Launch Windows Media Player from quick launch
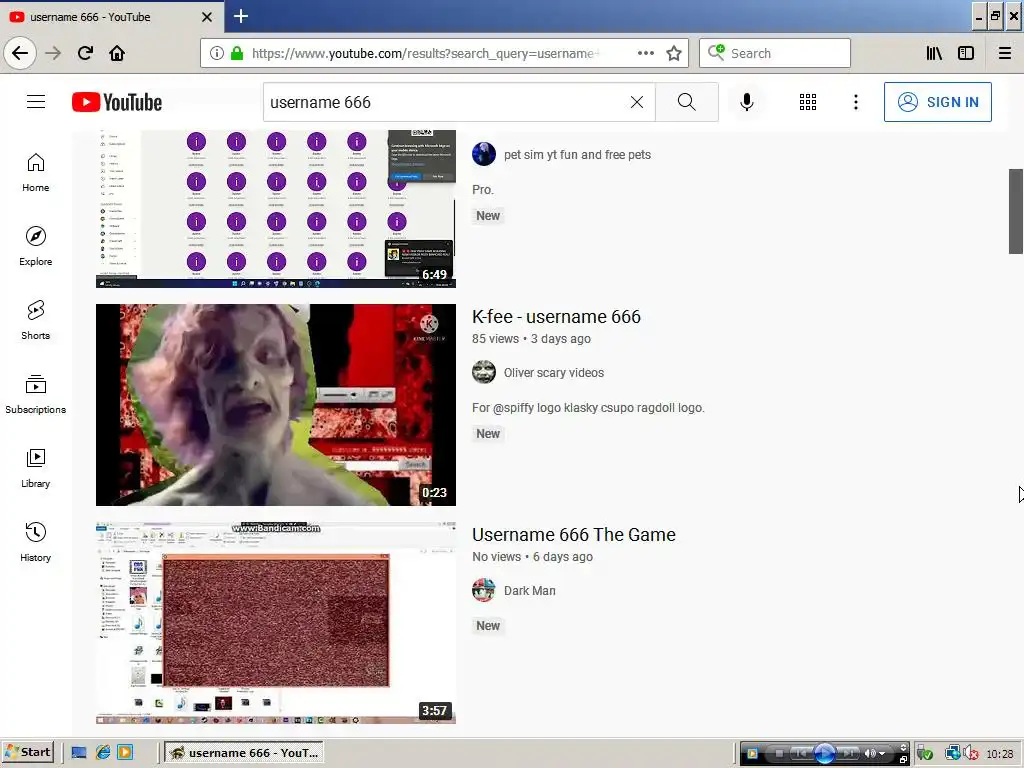Viewport: 1024px width, 768px height. click(x=125, y=752)
